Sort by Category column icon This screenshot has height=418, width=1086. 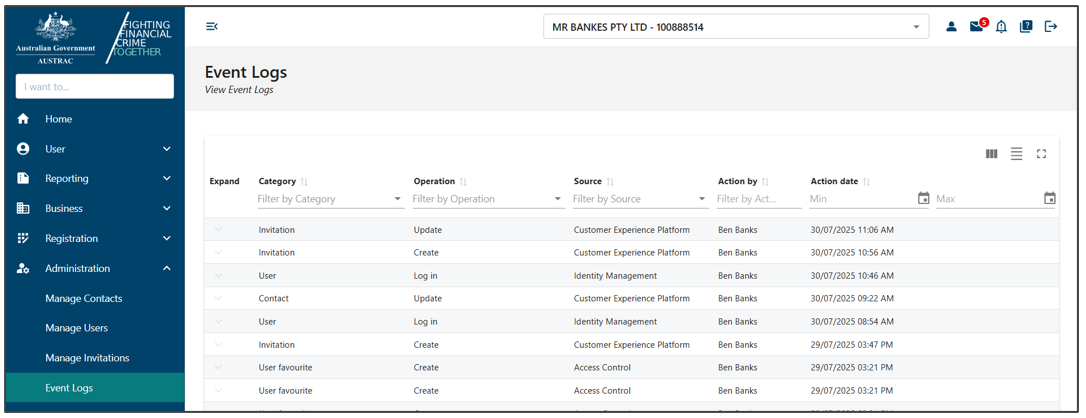coord(305,181)
